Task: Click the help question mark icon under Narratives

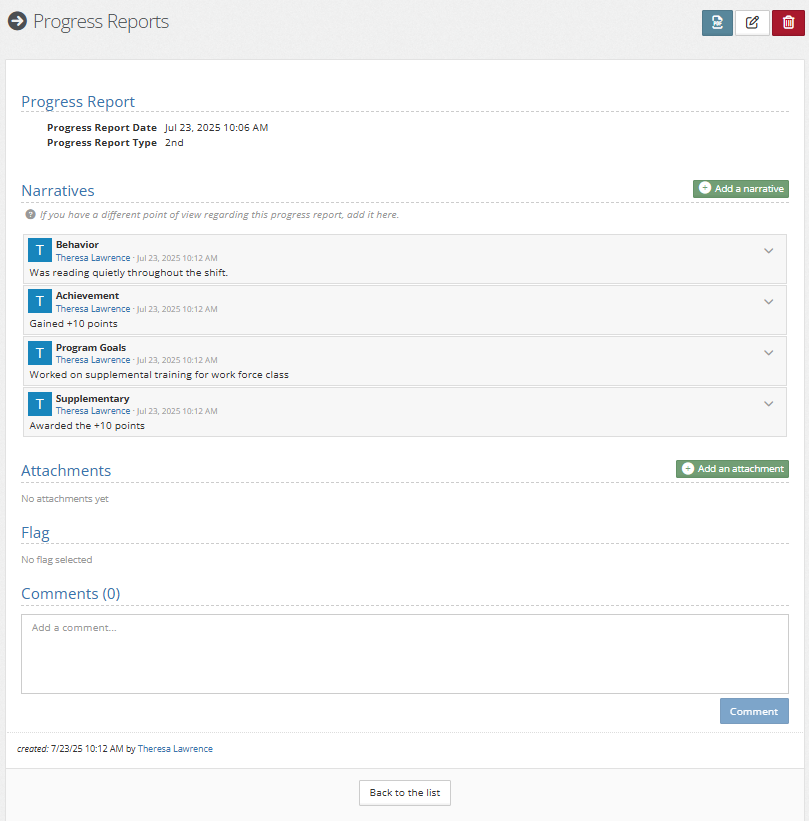Action: (x=30, y=214)
